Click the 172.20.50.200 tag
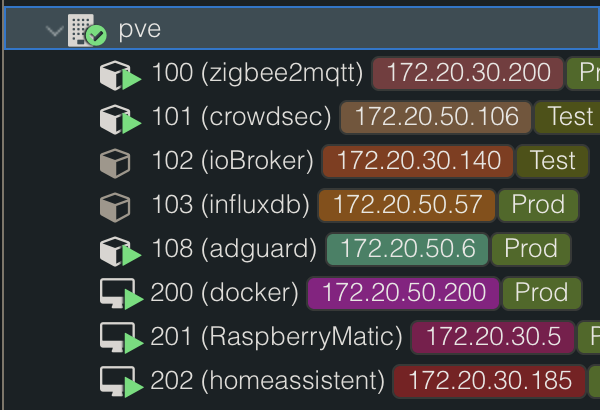Screen dimensions: 600x410 pos(404,293)
